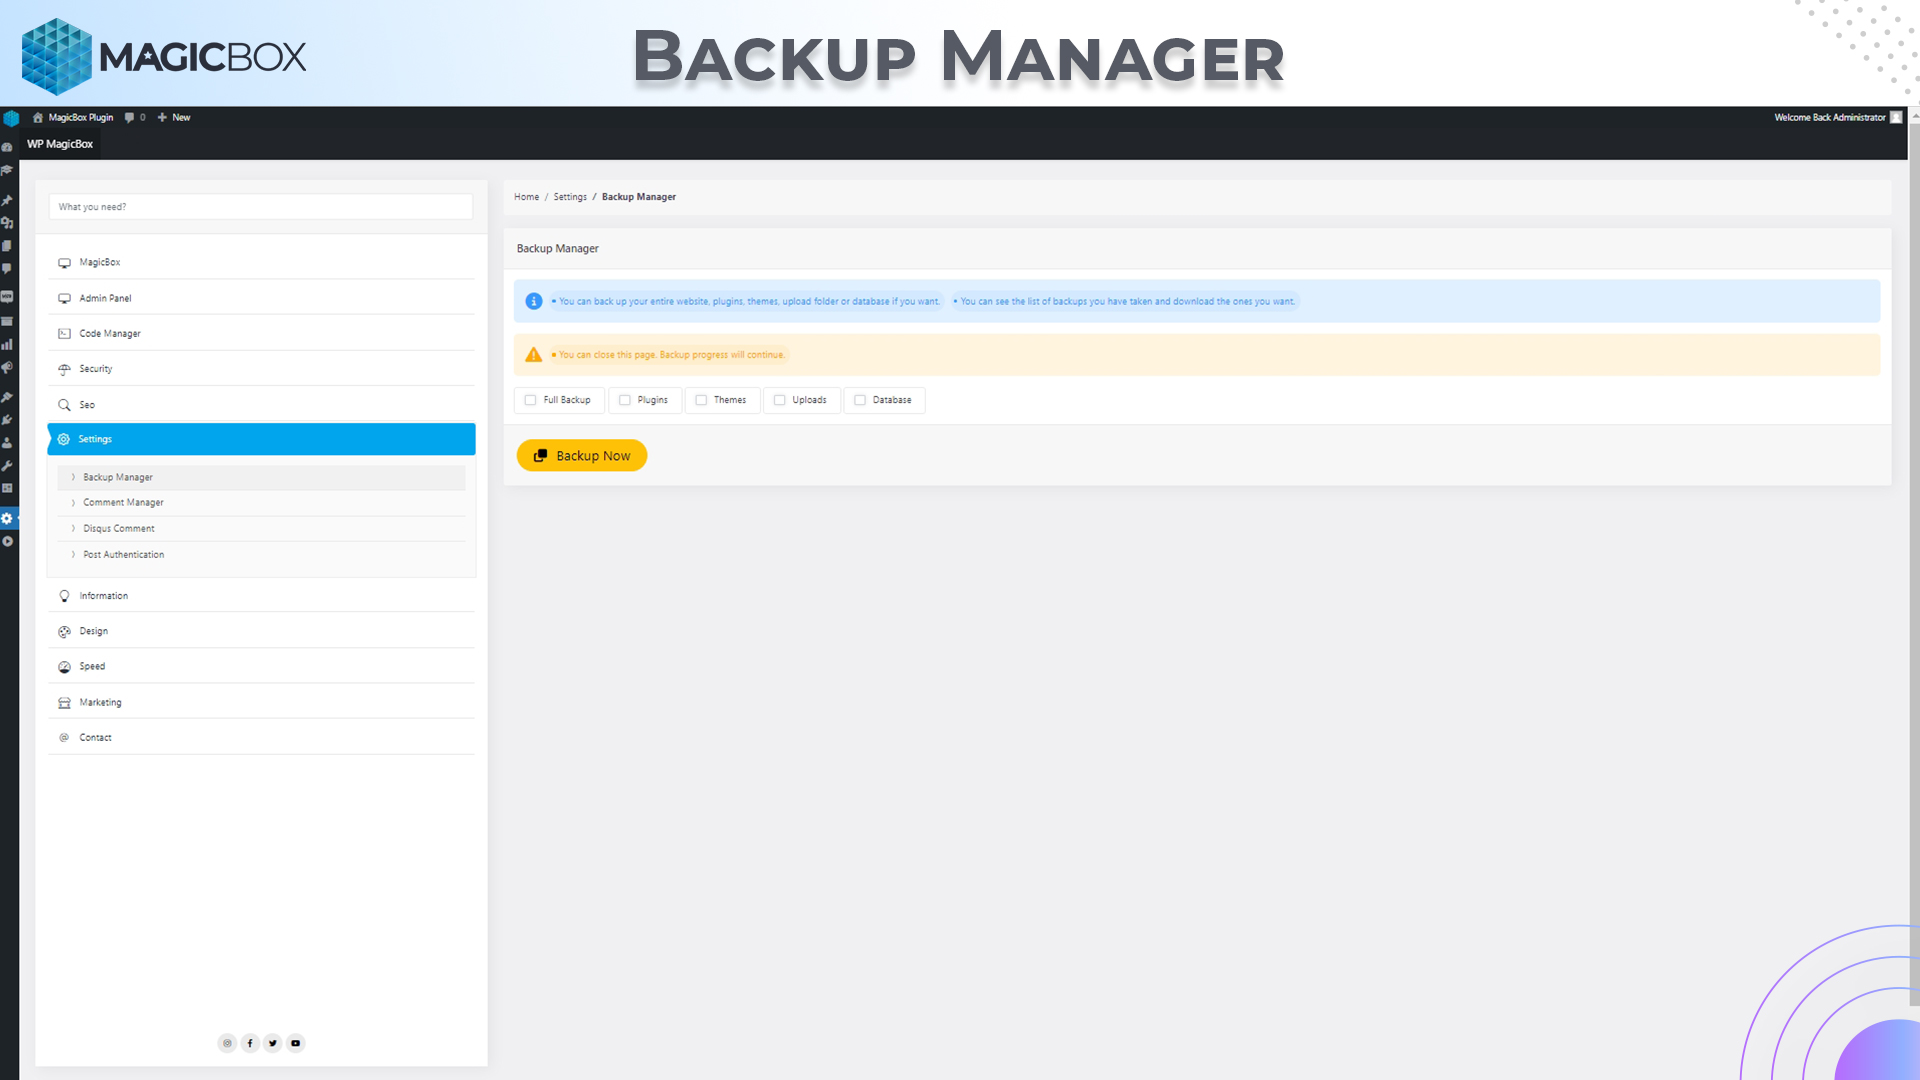This screenshot has width=1920, height=1080.
Task: Click the Twitter icon in the footer
Action: pos(273,1043)
